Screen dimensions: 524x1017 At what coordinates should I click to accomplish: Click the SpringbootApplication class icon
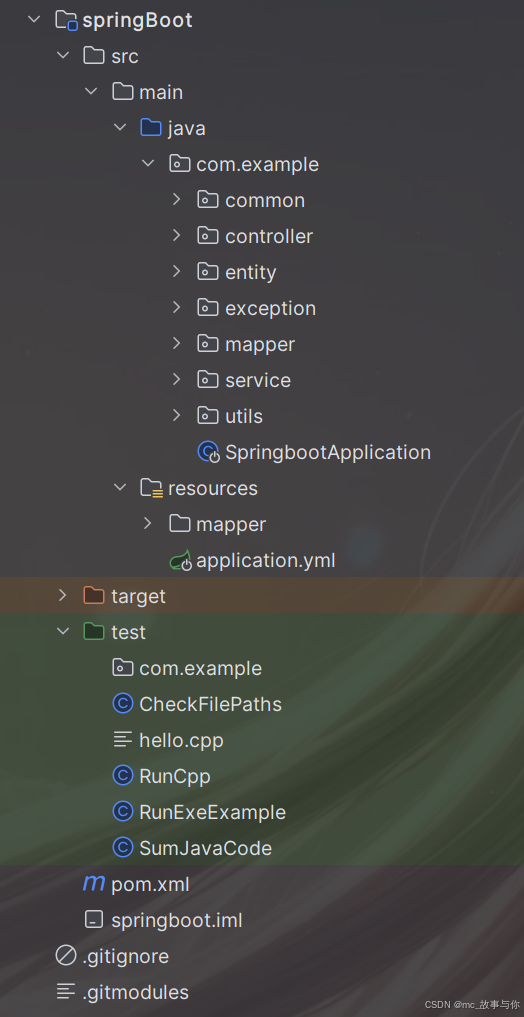click(x=208, y=452)
